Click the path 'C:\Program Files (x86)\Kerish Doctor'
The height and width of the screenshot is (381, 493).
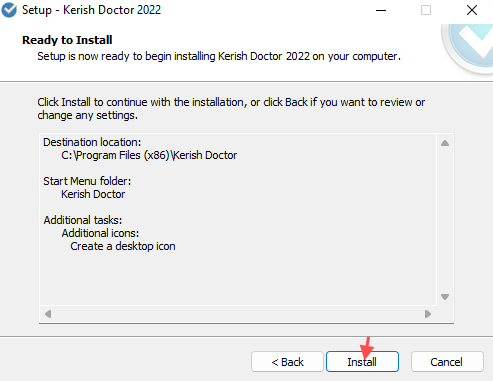coord(149,155)
